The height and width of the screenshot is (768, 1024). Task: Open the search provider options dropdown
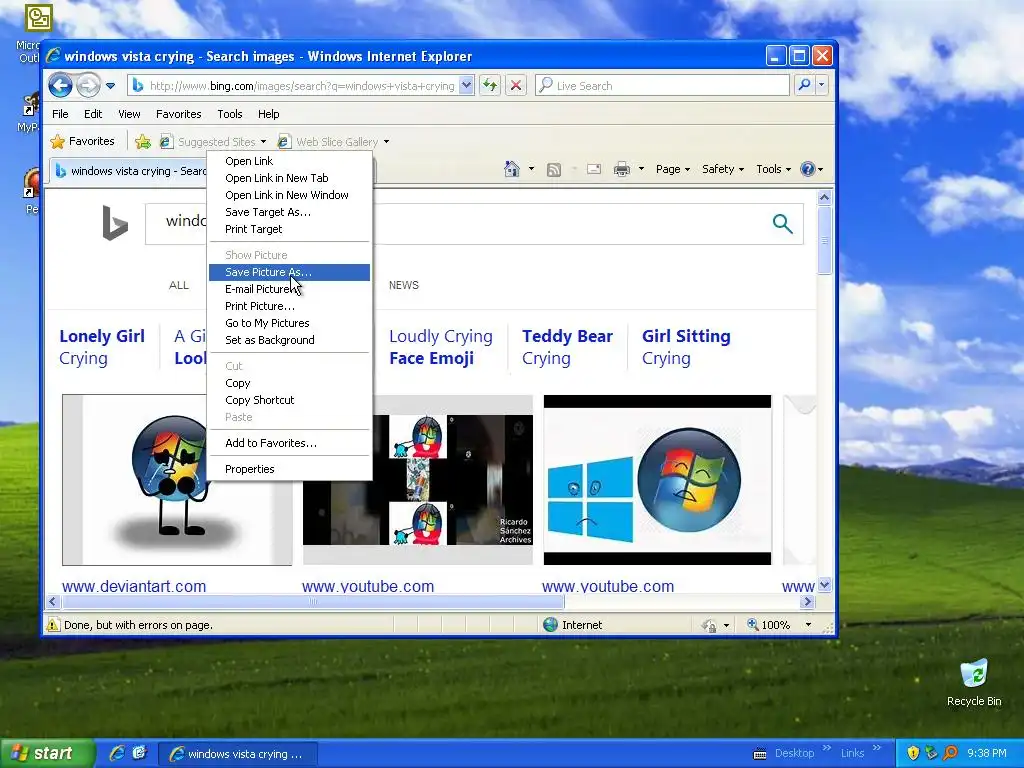click(822, 85)
